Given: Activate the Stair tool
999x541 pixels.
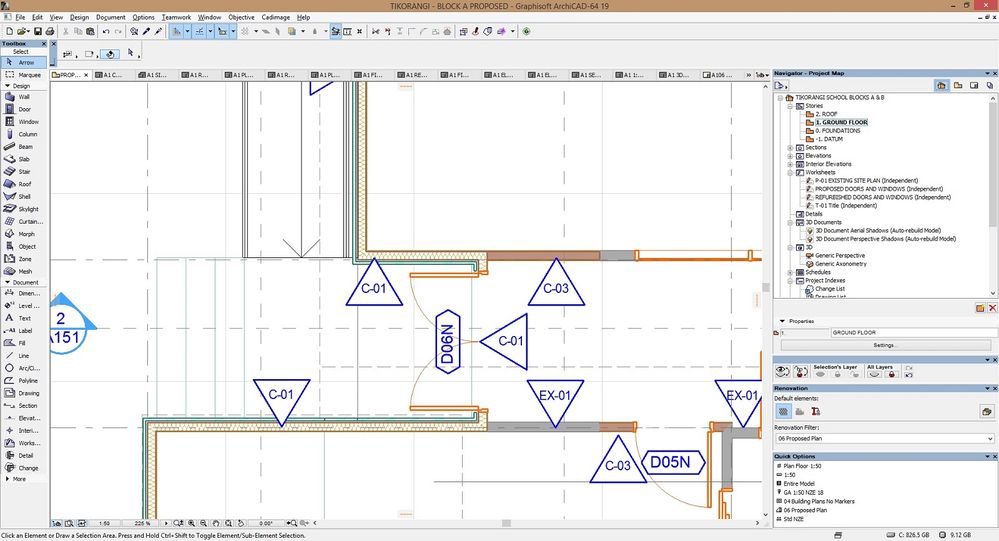Looking at the screenshot, I should pyautogui.click(x=24, y=171).
